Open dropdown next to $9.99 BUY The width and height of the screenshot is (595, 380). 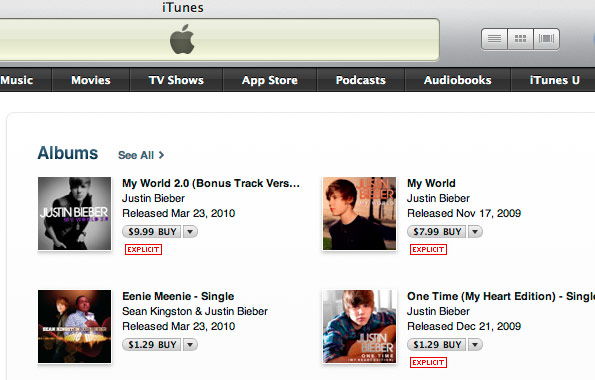pos(190,231)
